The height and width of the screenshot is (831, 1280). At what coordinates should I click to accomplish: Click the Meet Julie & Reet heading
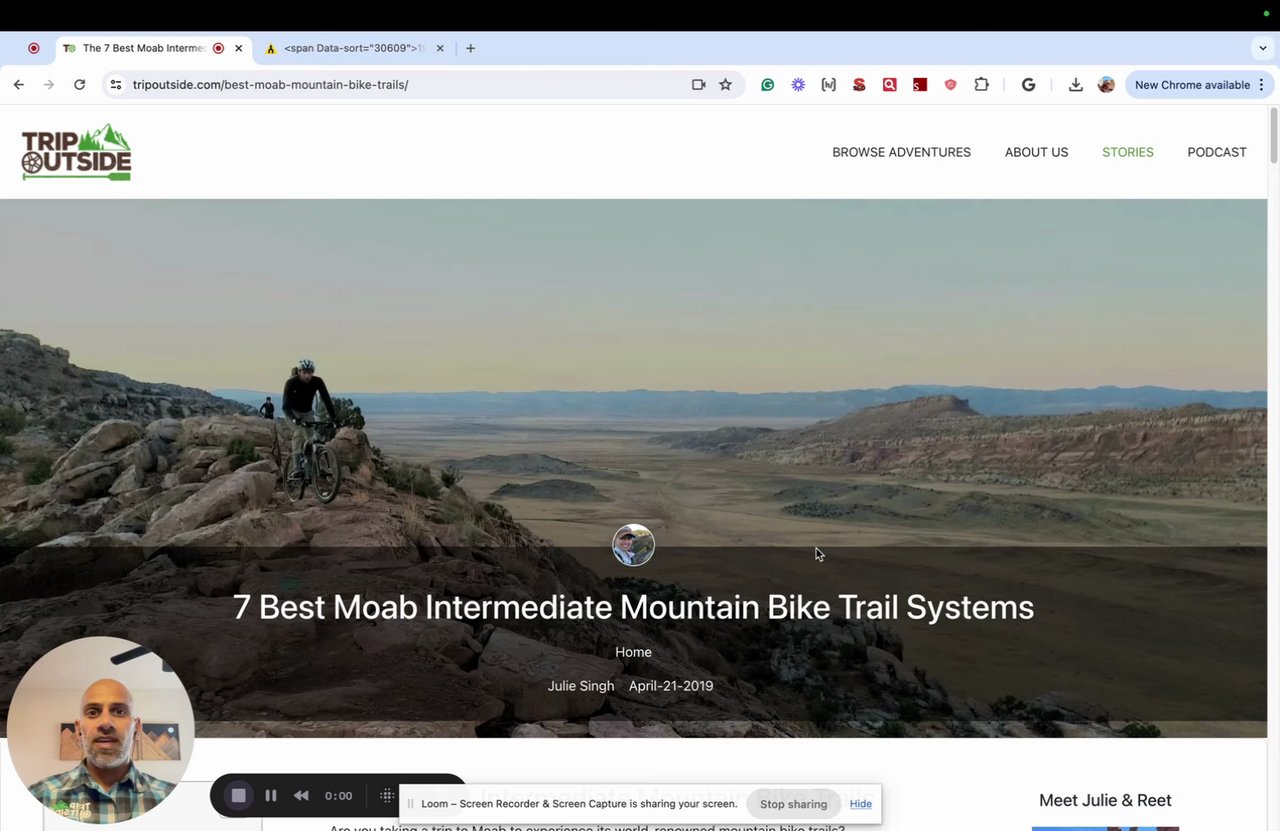coord(1105,800)
